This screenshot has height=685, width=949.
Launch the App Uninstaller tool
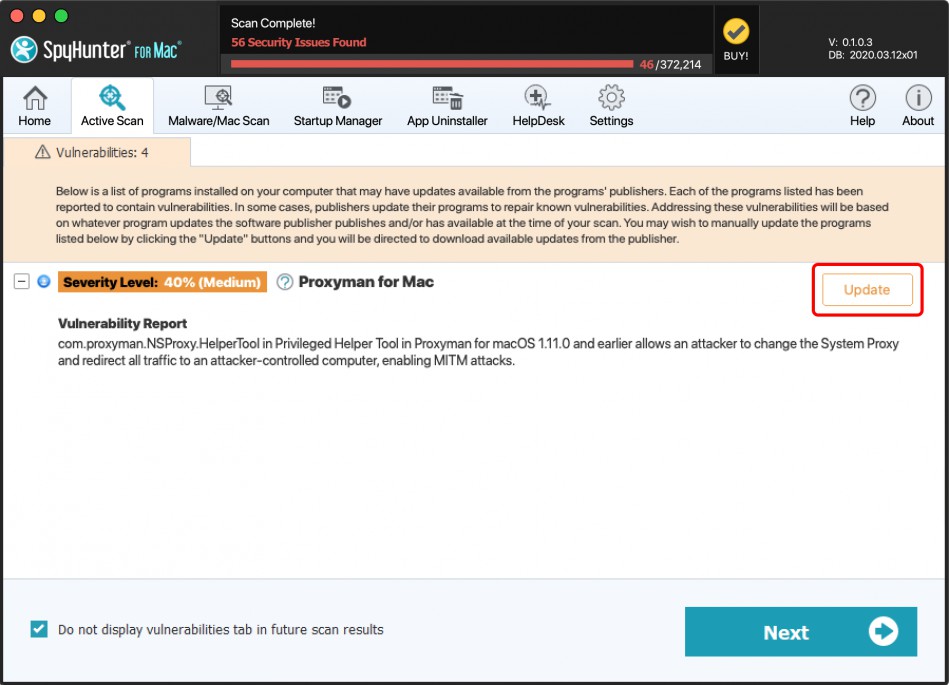[x=447, y=105]
